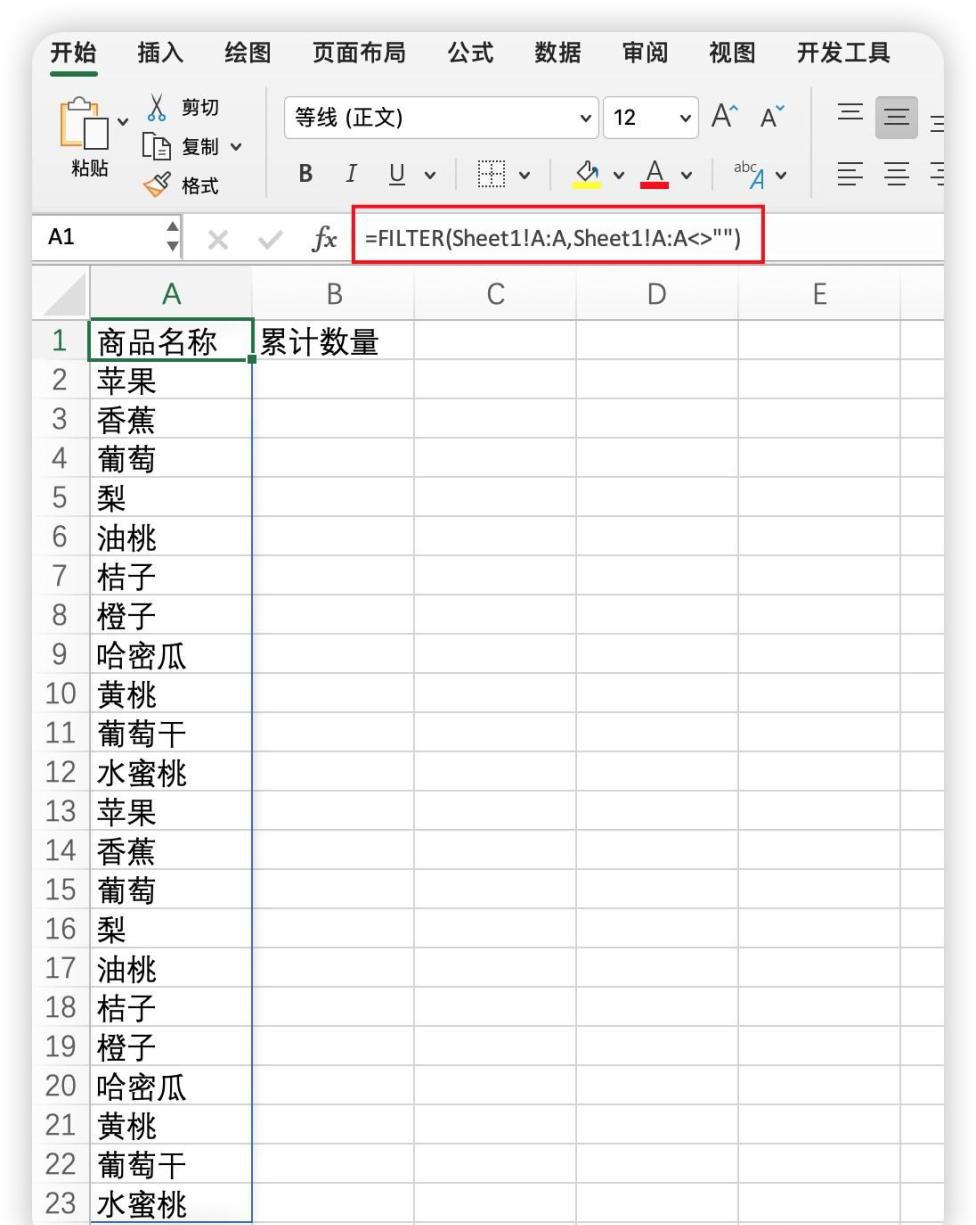Switch to the 数据 tab
Screen dimensions: 976x1225
558,53
